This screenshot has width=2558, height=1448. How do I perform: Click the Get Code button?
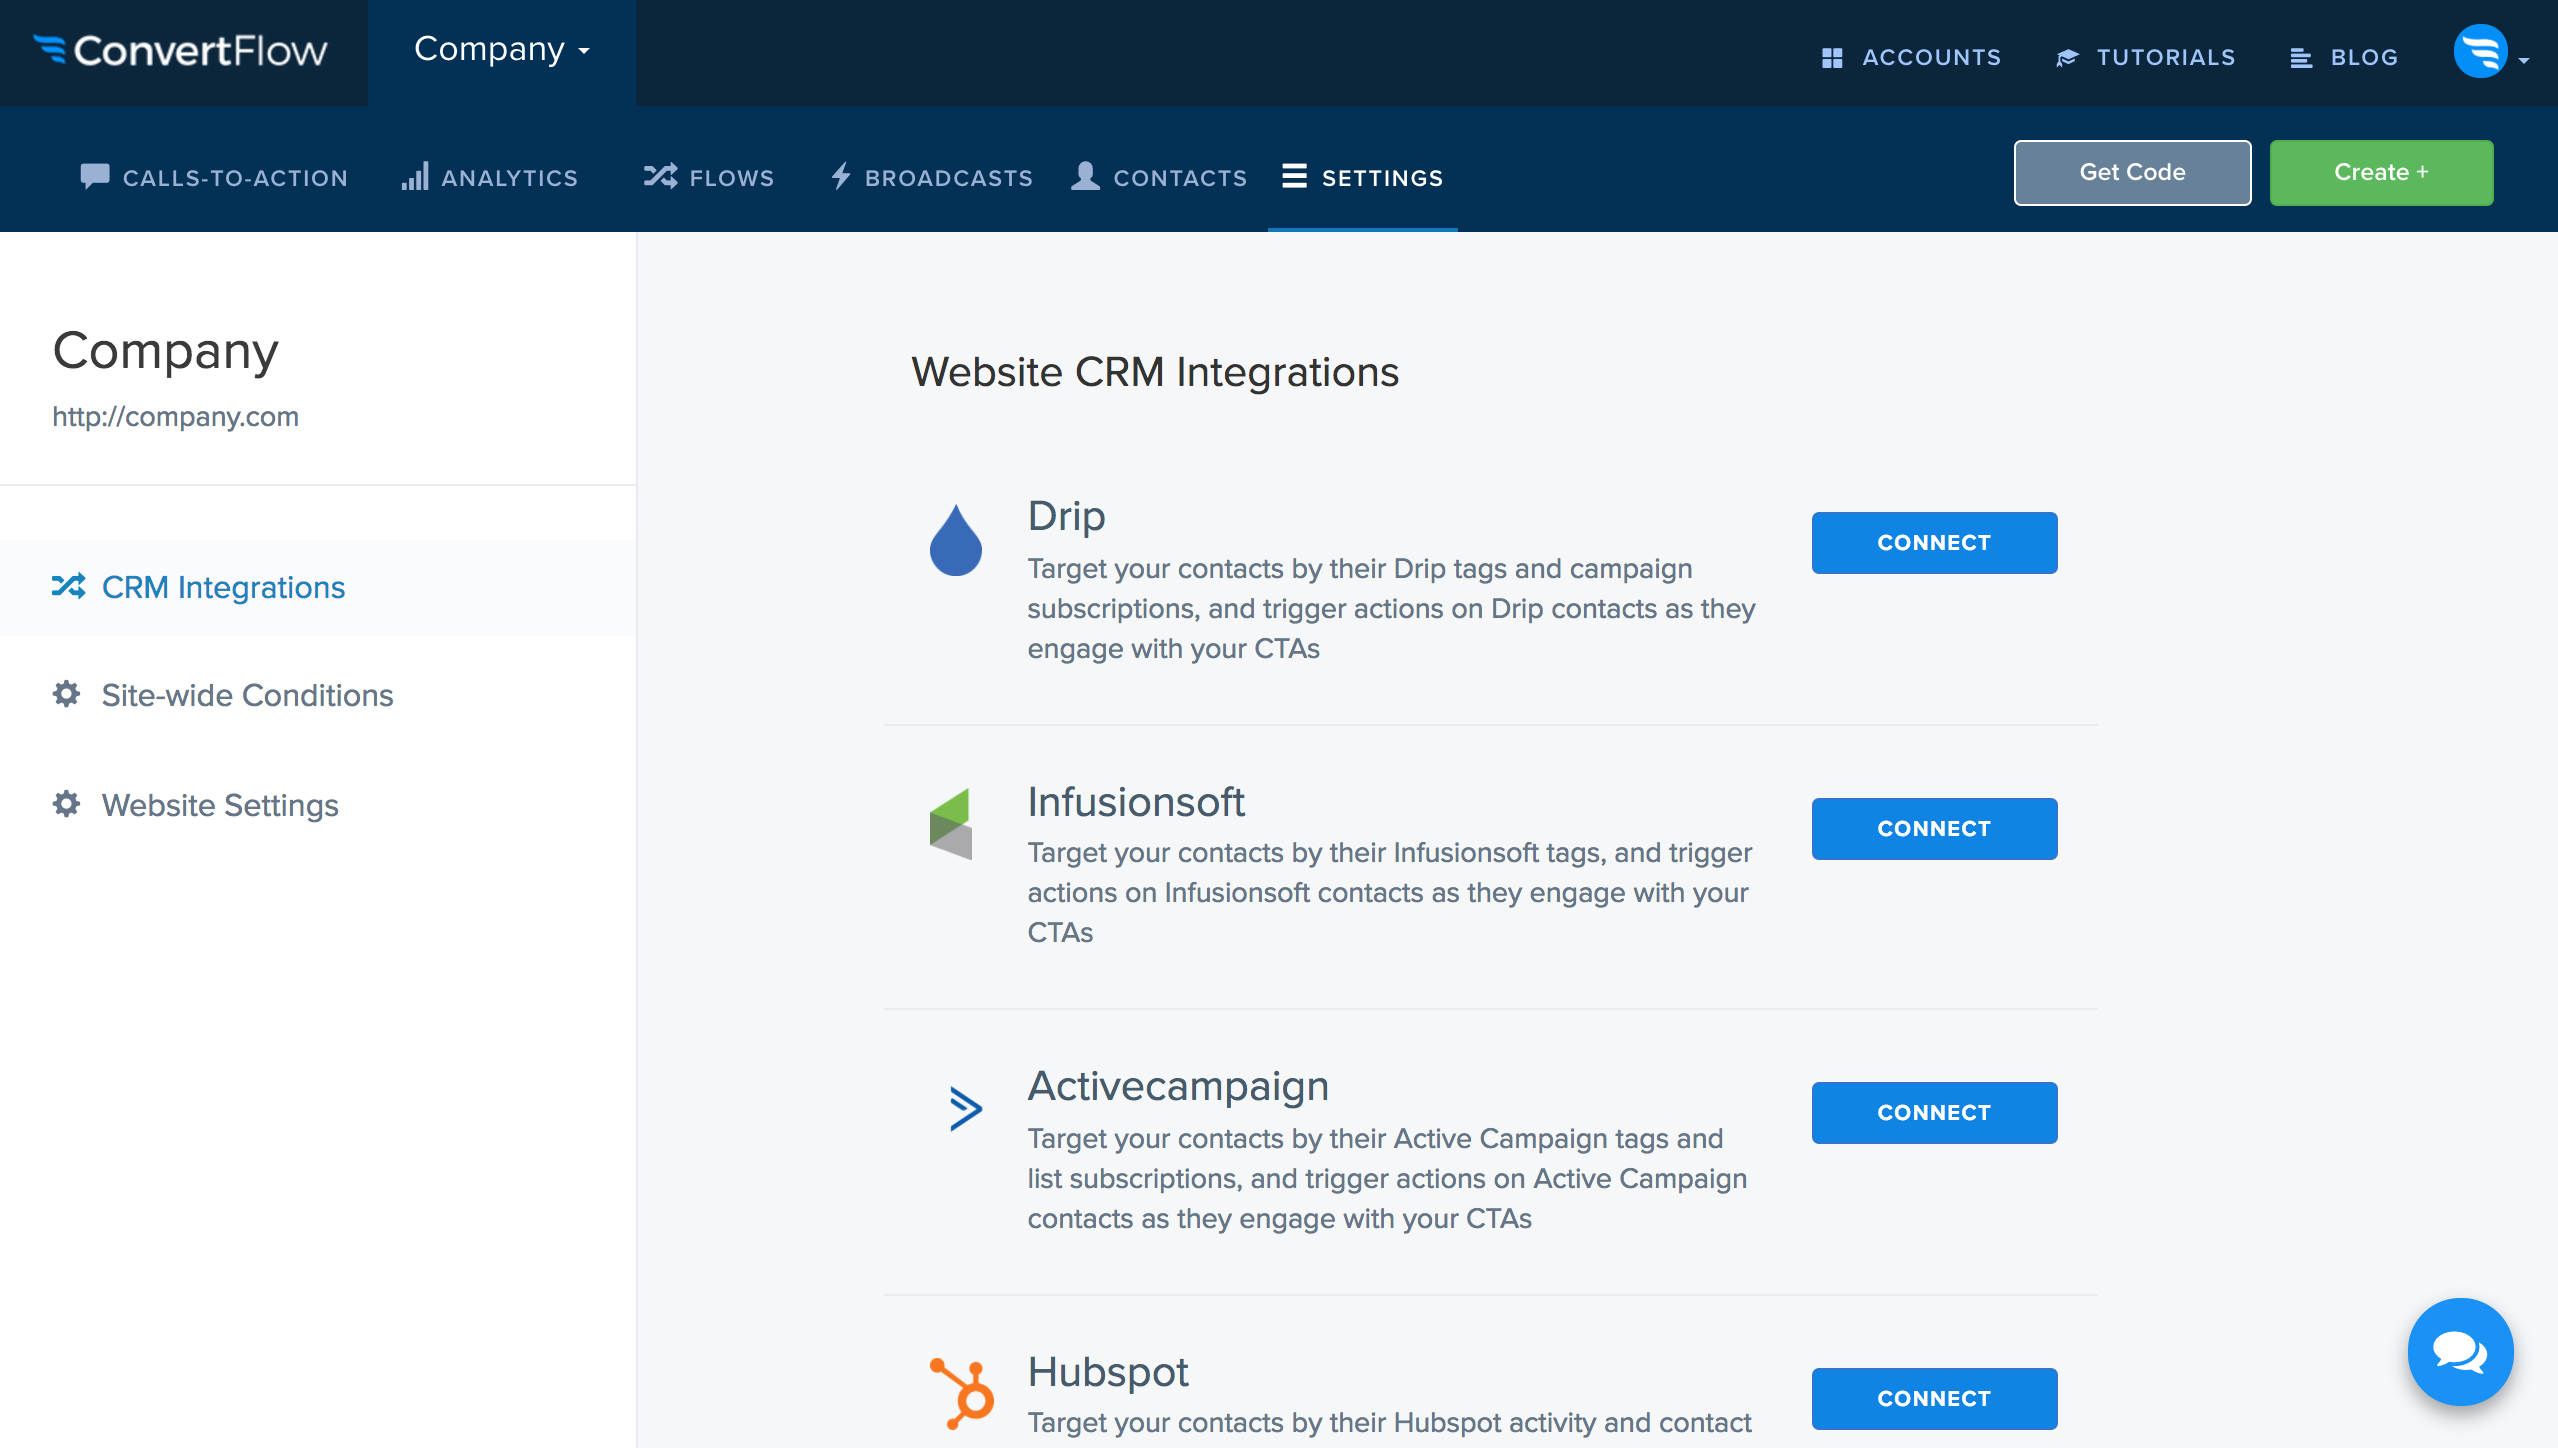(2132, 172)
